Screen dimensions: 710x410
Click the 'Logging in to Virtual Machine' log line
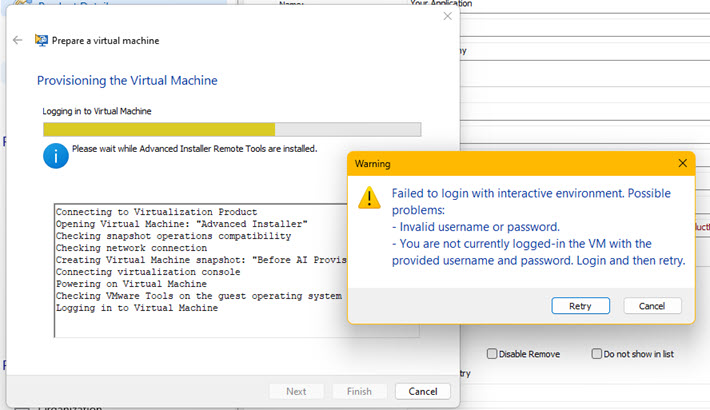point(137,308)
